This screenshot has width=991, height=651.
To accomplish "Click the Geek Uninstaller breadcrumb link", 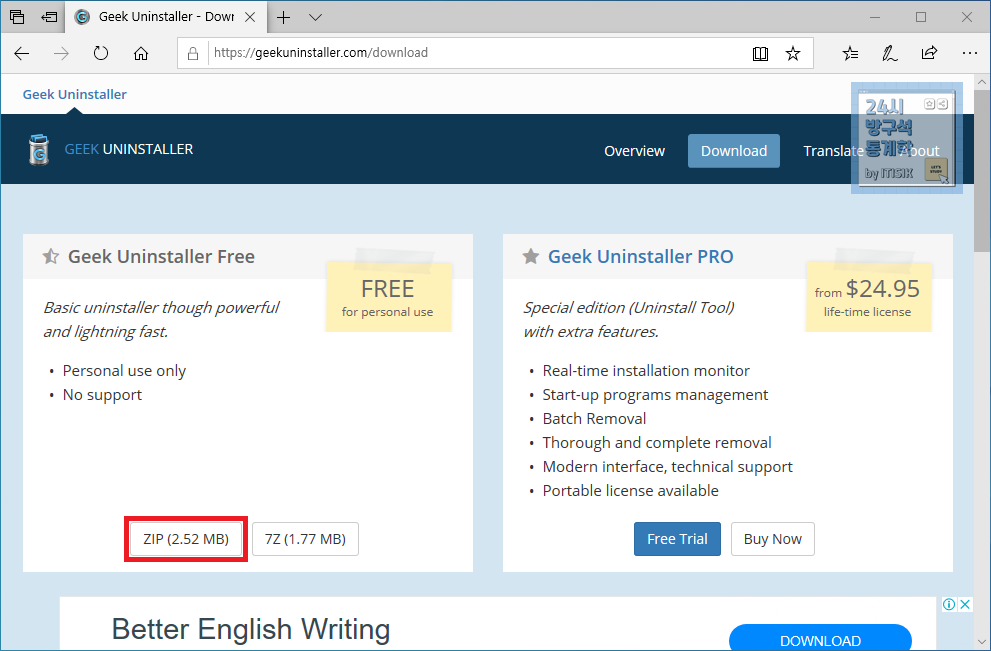I will coord(75,94).
